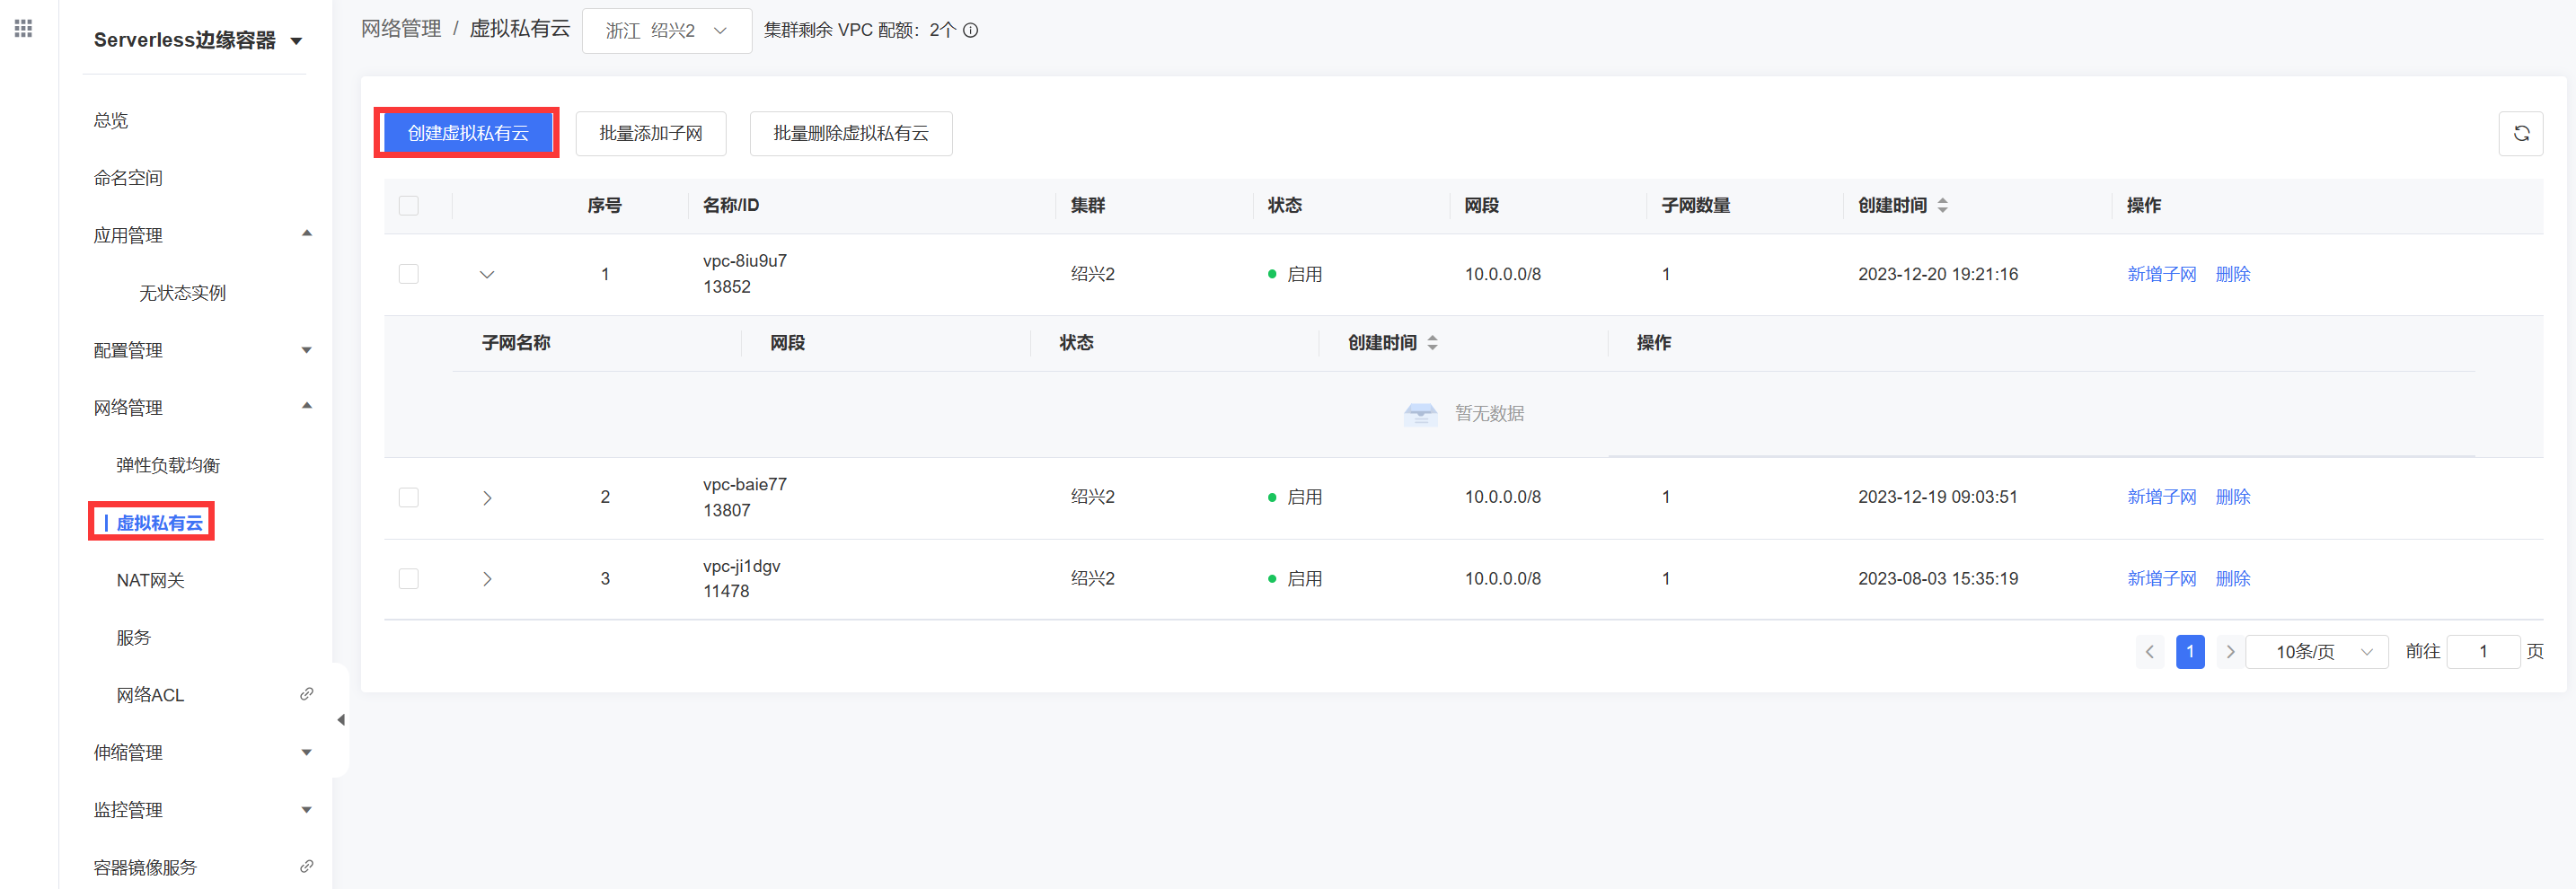Image resolution: width=2576 pixels, height=889 pixels.
Task: Open the 10条/页 page size dropdown
Action: [x=2317, y=652]
